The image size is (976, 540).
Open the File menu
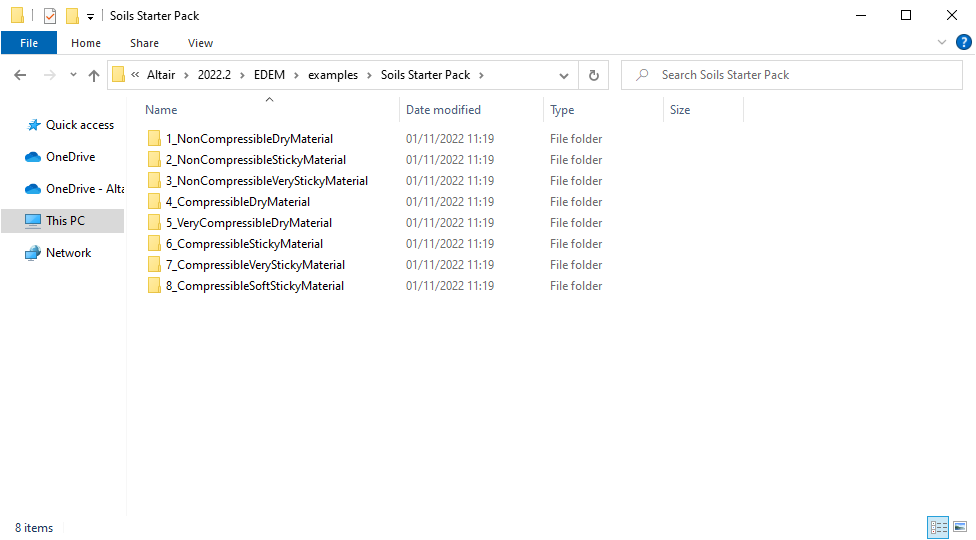(29, 43)
